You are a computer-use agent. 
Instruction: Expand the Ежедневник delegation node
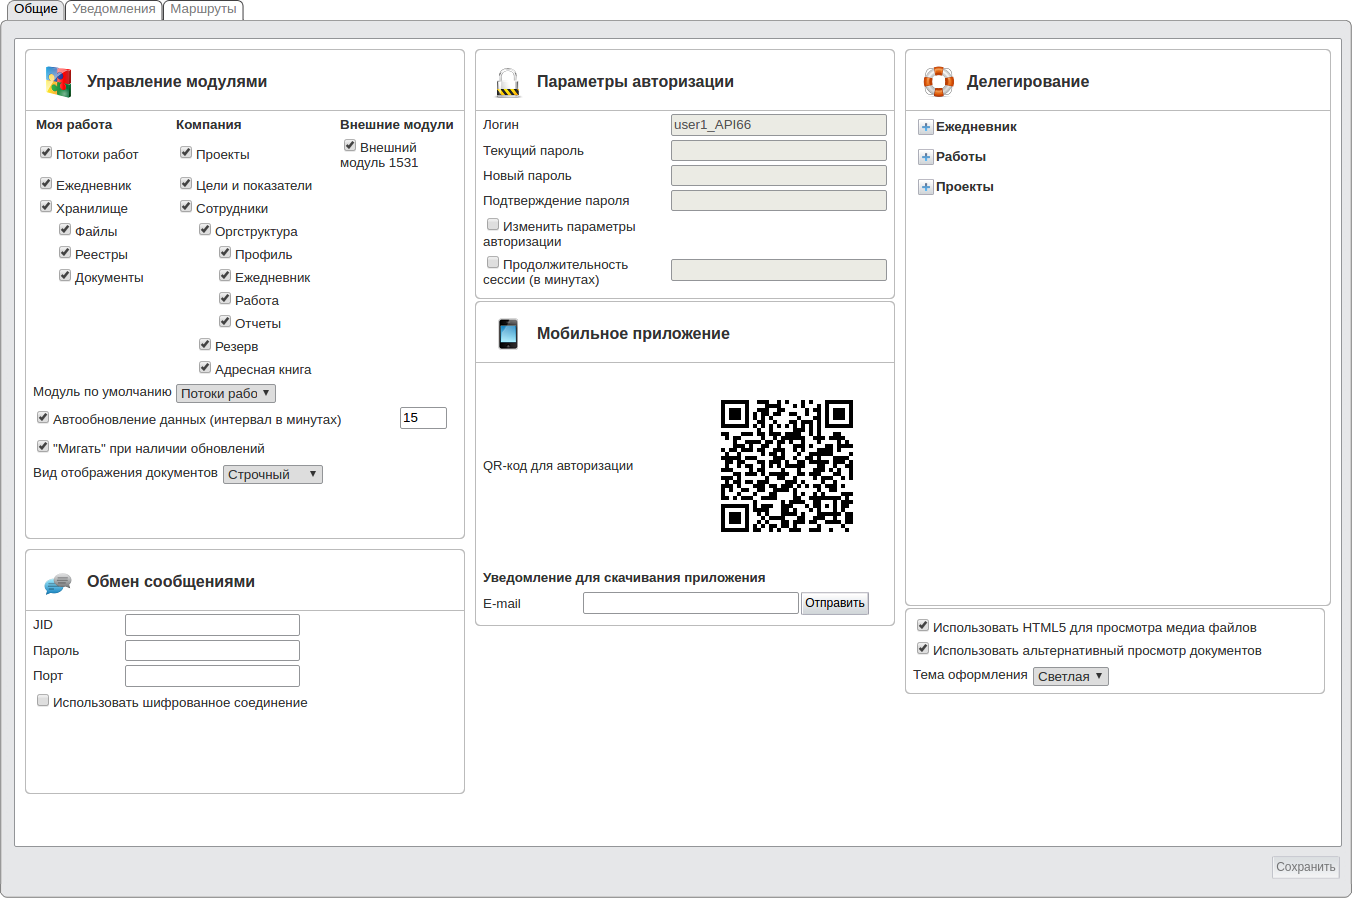click(926, 127)
